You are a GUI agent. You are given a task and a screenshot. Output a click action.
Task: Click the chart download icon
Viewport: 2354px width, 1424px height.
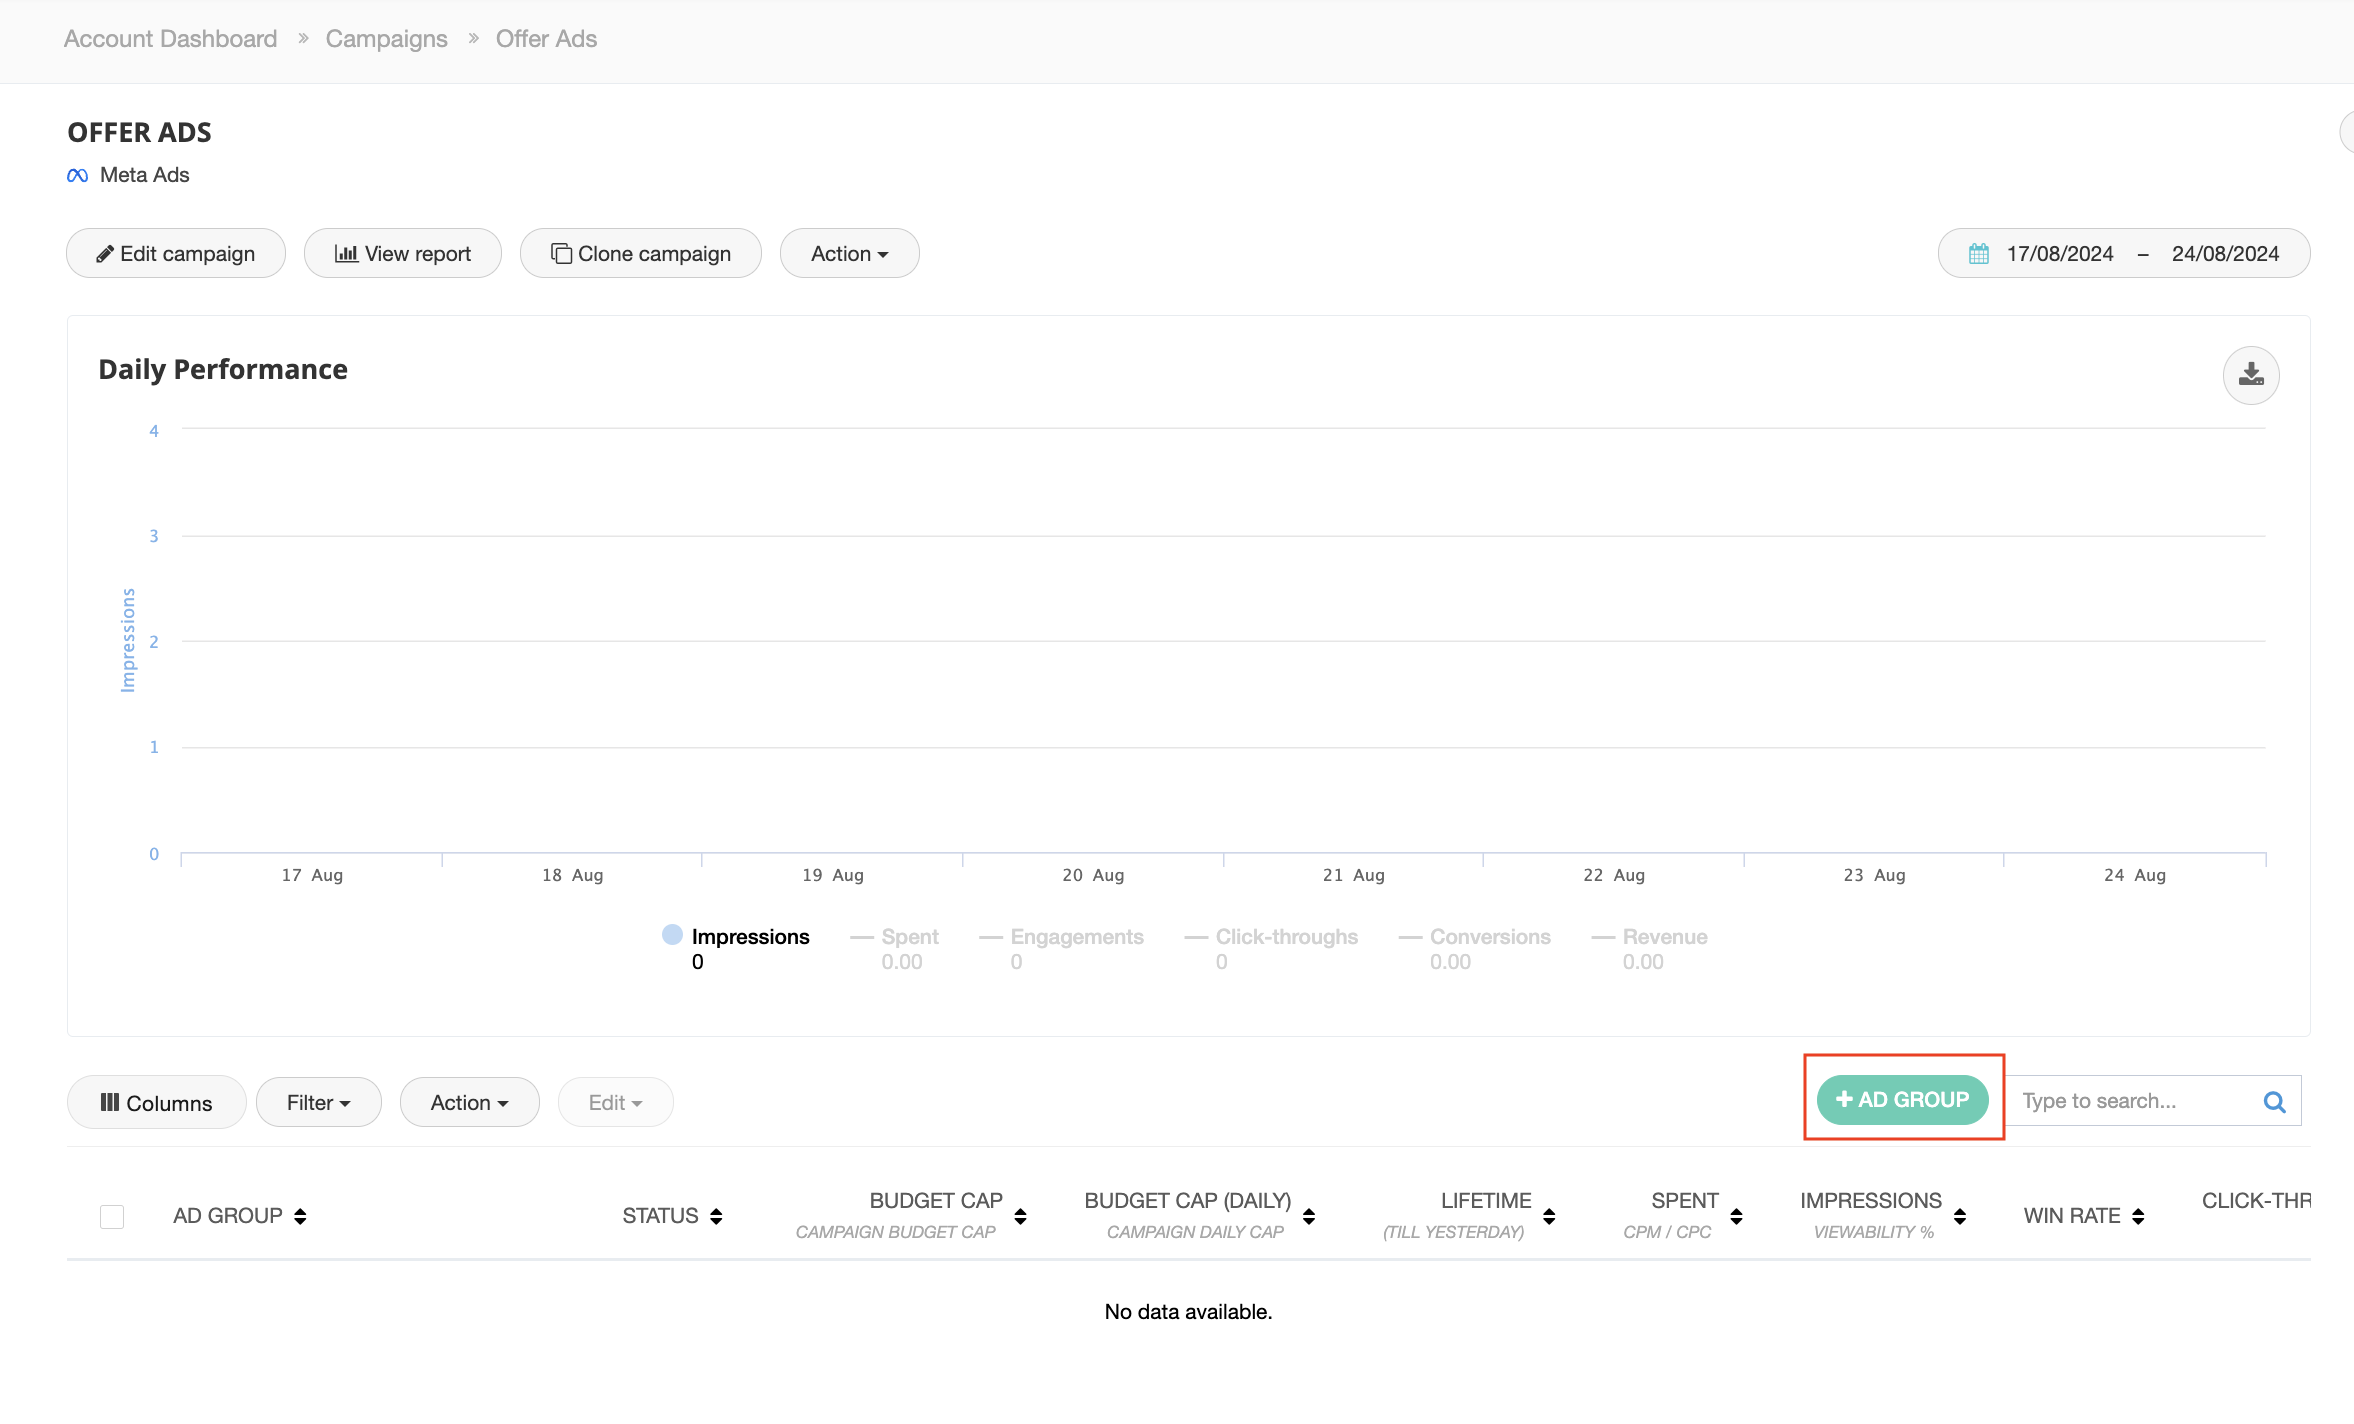coord(2250,375)
